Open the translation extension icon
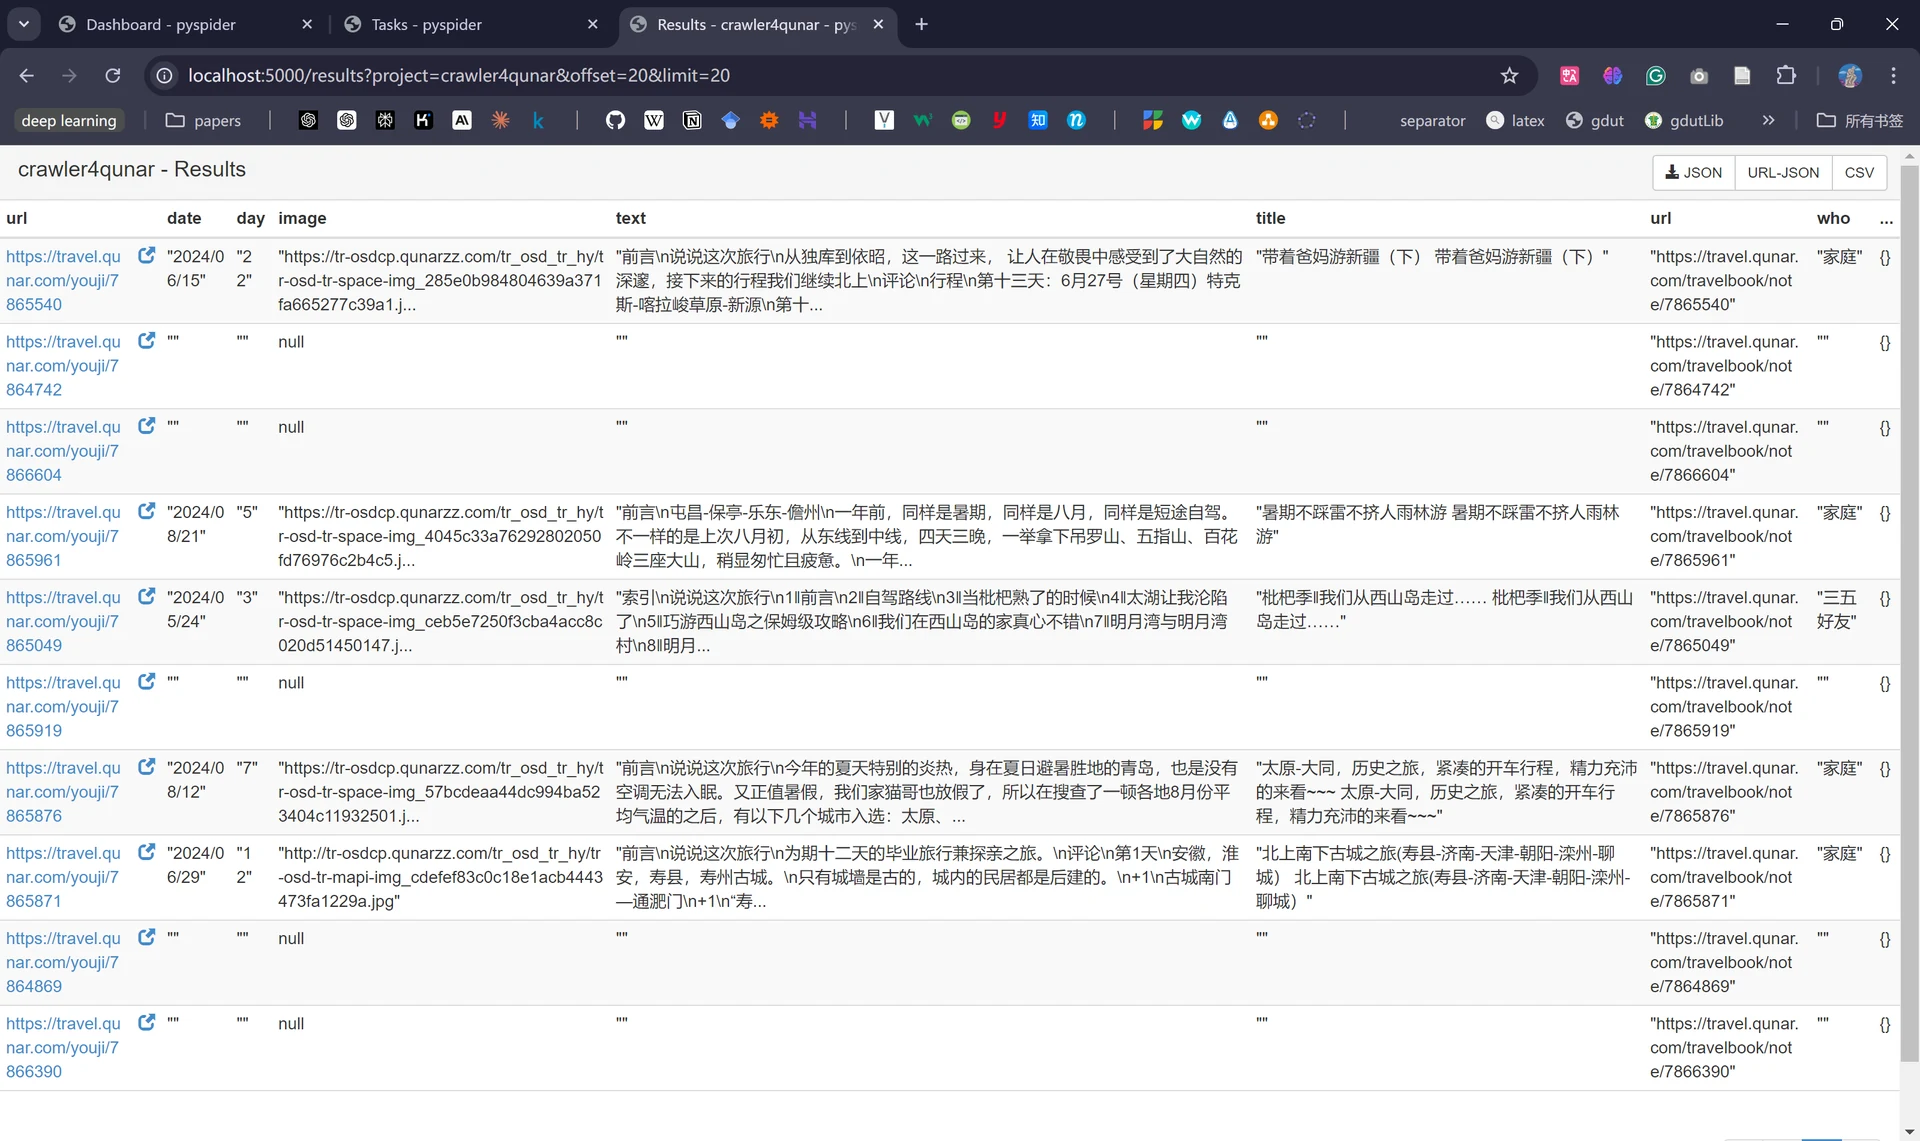Image resolution: width=1920 pixels, height=1141 pixels. [1569, 75]
